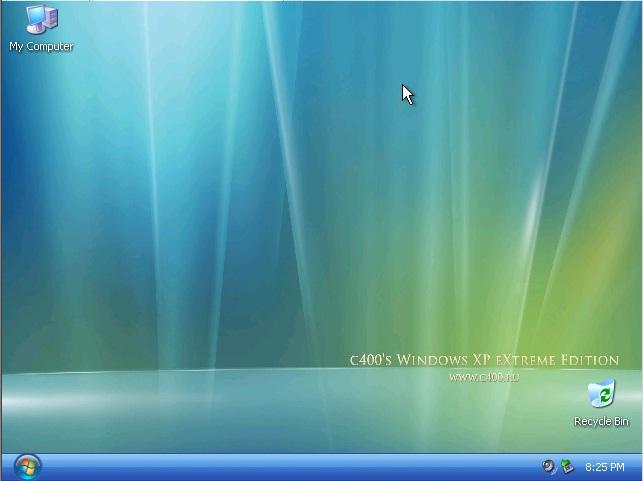Click the Safely Remove Hardware tray icon

coord(567,467)
